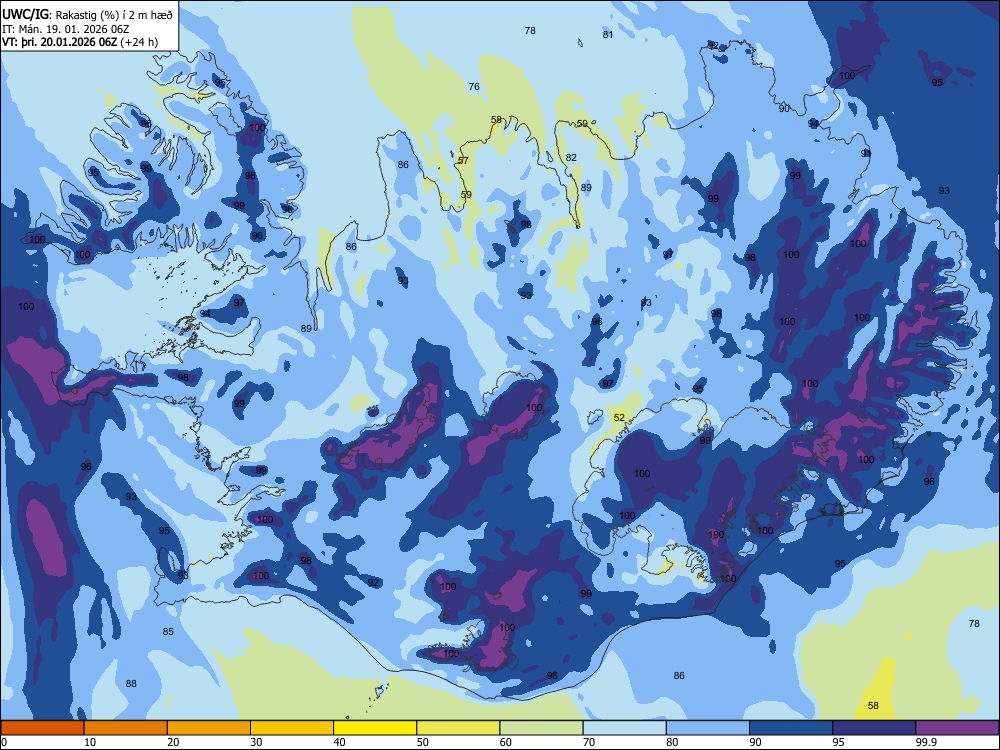Click the title 'UWC/IG: Rakastig (%) í 2 m hæð'
Viewport: 1000px width, 750px height.
(87, 15)
